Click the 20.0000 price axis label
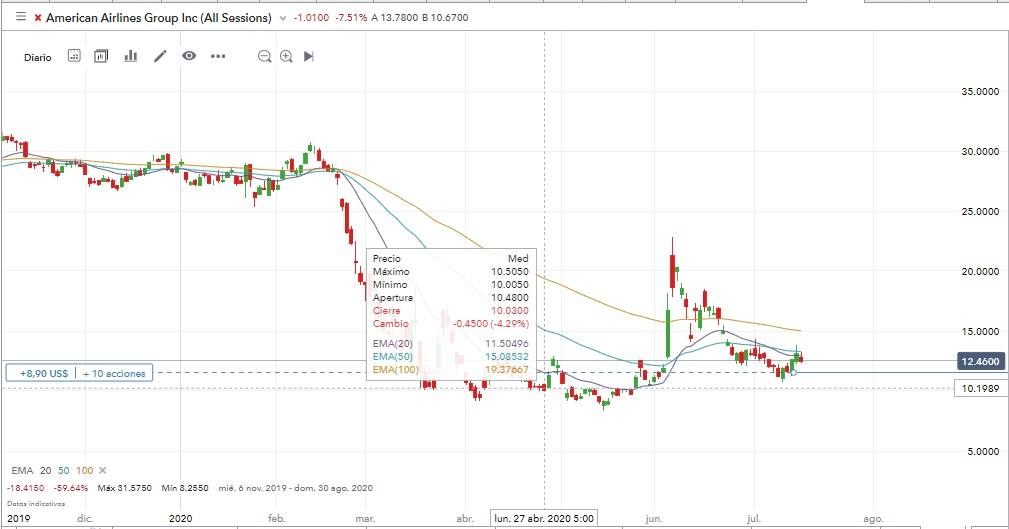Screen dimensions: 1009x529 pyautogui.click(x=980, y=271)
